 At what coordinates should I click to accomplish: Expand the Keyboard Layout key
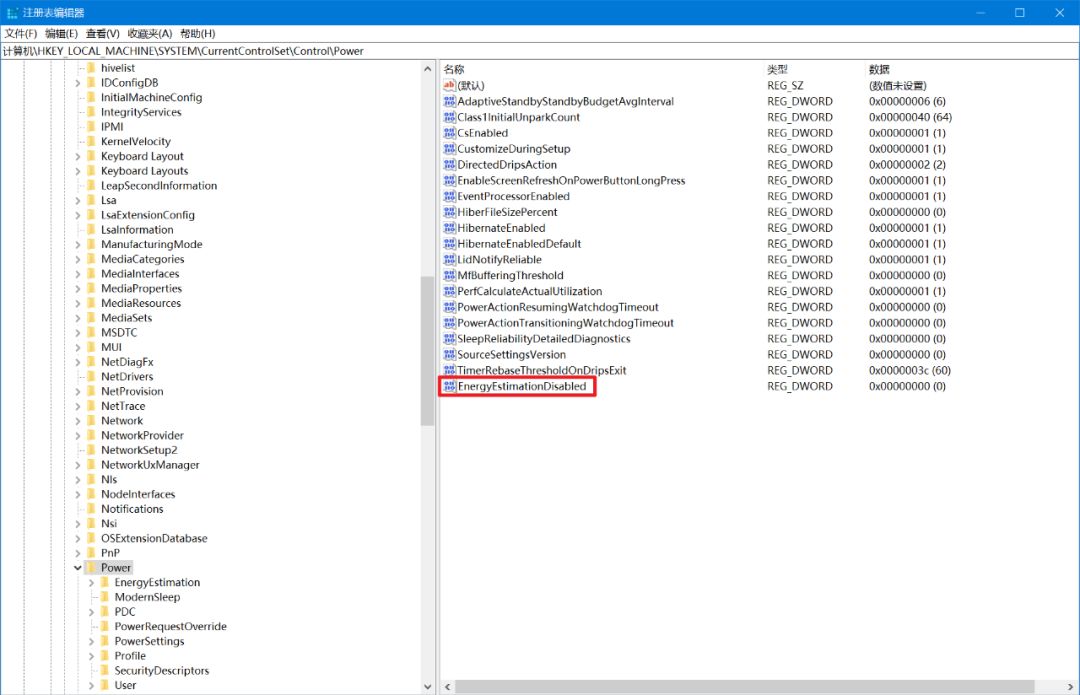click(77, 156)
